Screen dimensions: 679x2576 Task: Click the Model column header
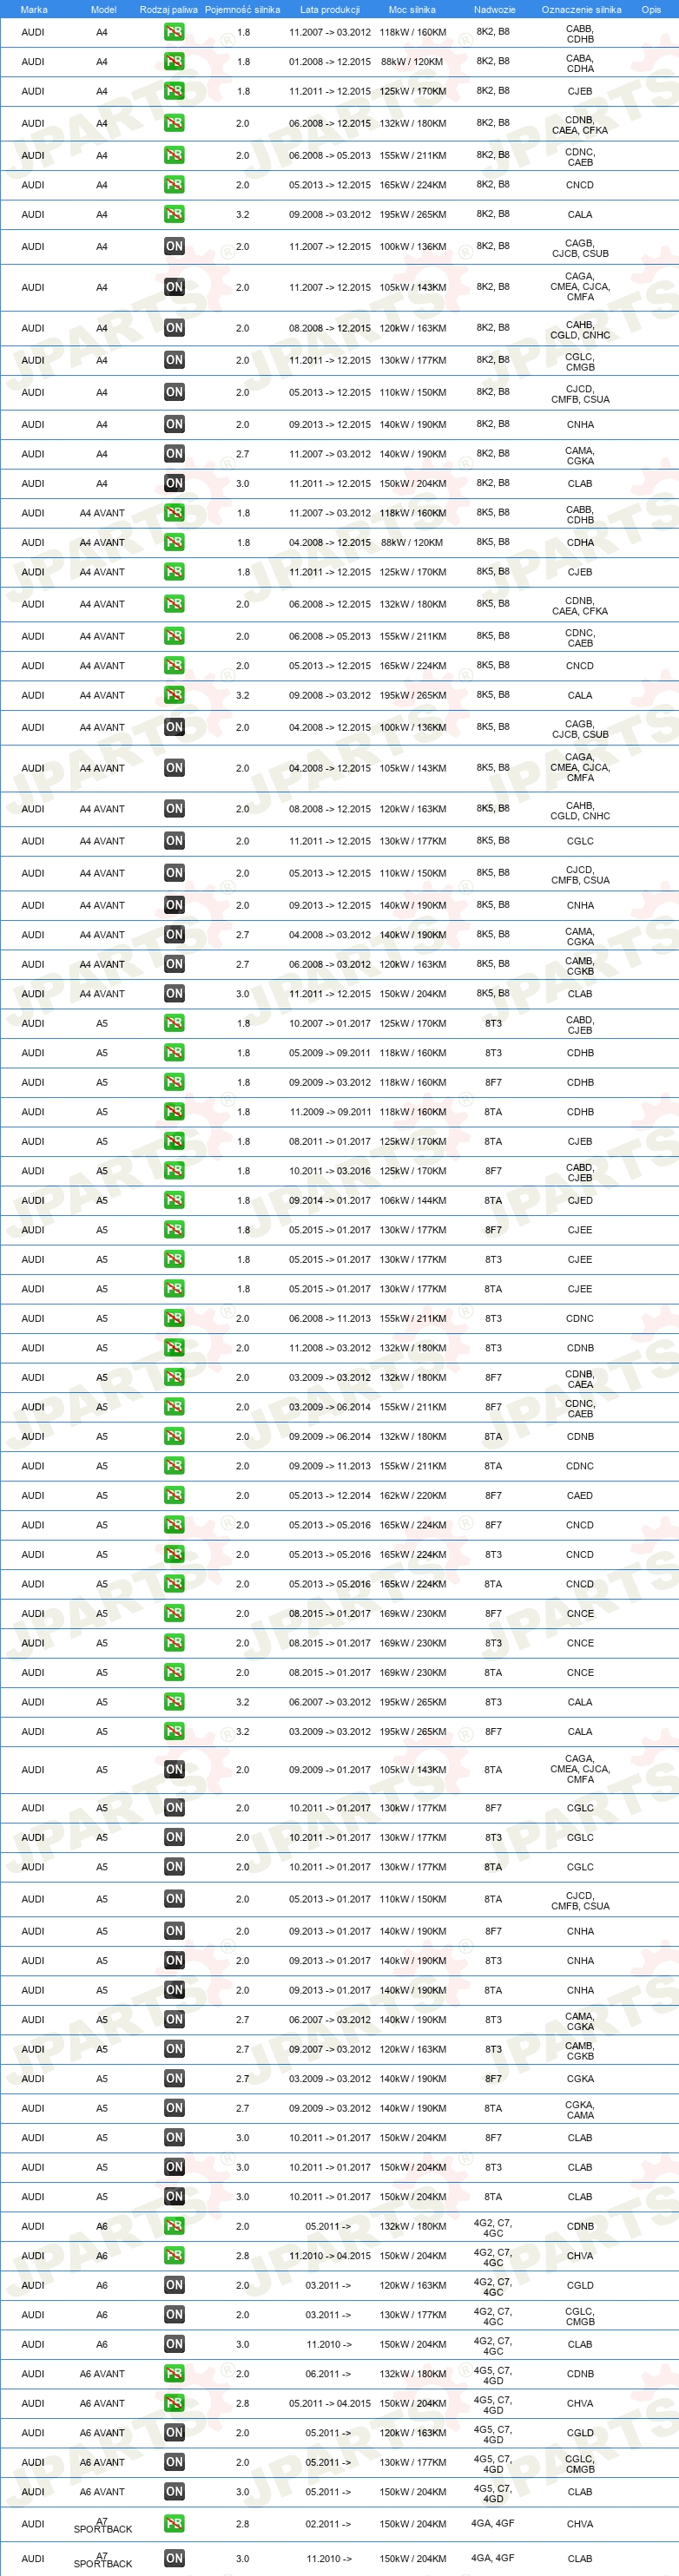click(x=104, y=10)
